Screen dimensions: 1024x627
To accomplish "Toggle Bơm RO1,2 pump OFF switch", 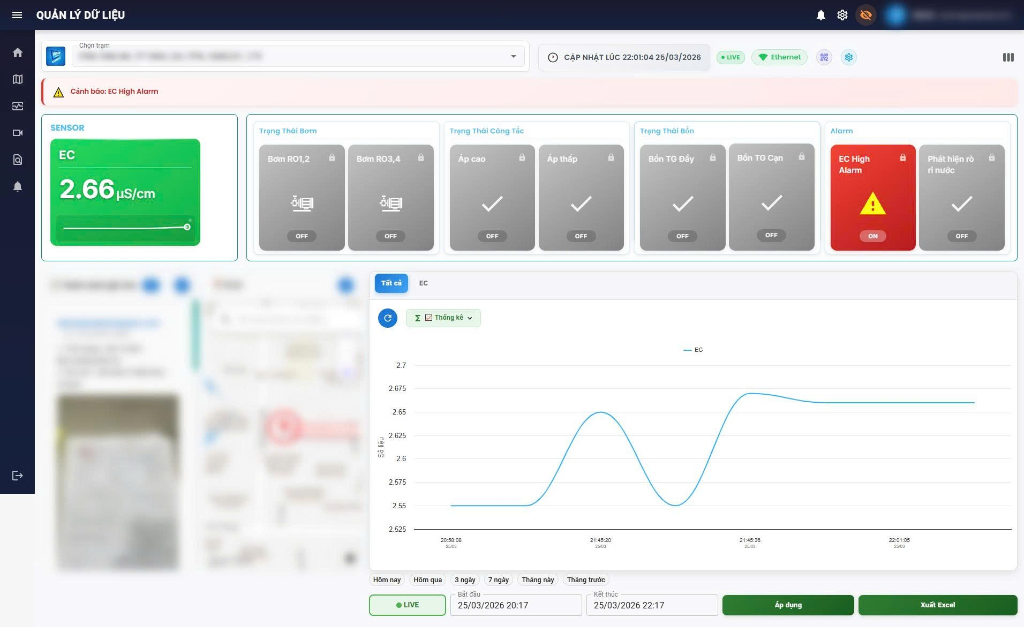I will (x=301, y=236).
